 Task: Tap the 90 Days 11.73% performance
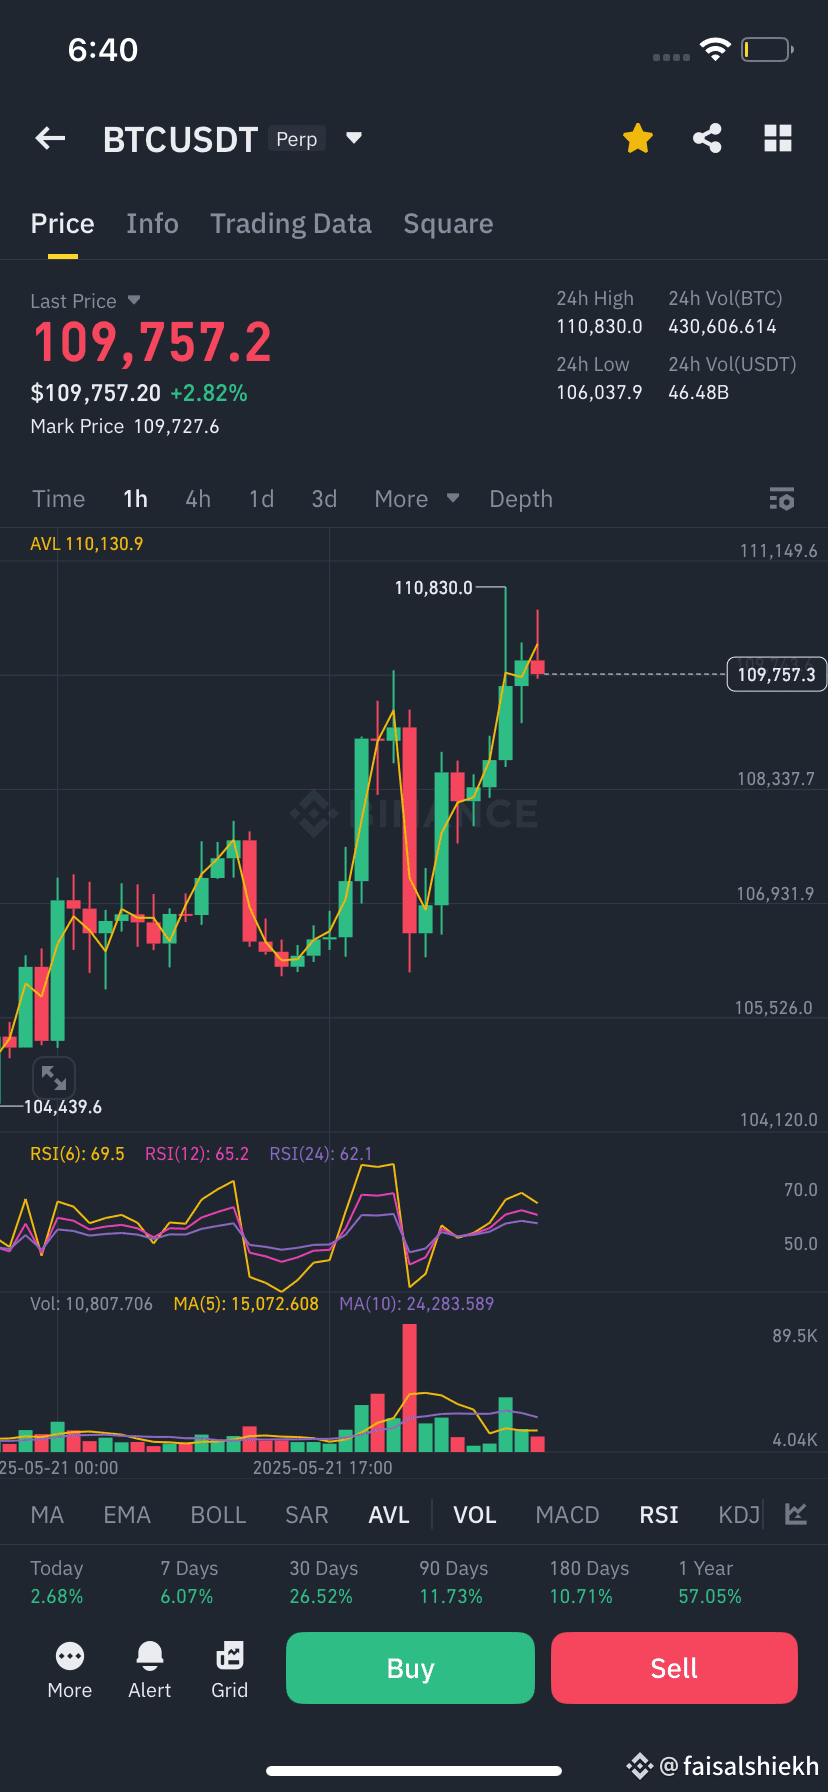[453, 1582]
